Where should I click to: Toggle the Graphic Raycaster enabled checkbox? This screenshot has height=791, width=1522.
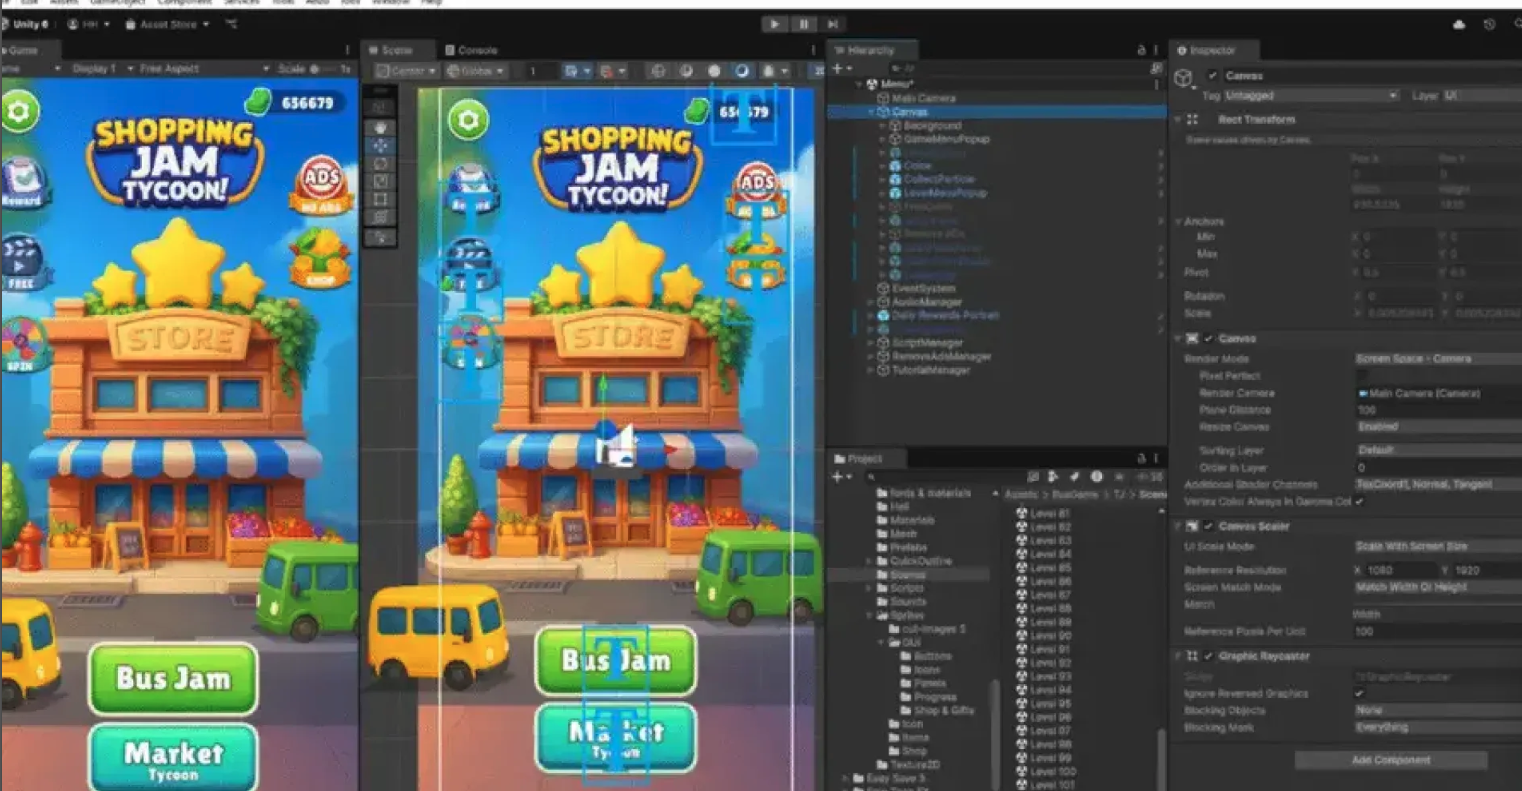tap(1209, 656)
